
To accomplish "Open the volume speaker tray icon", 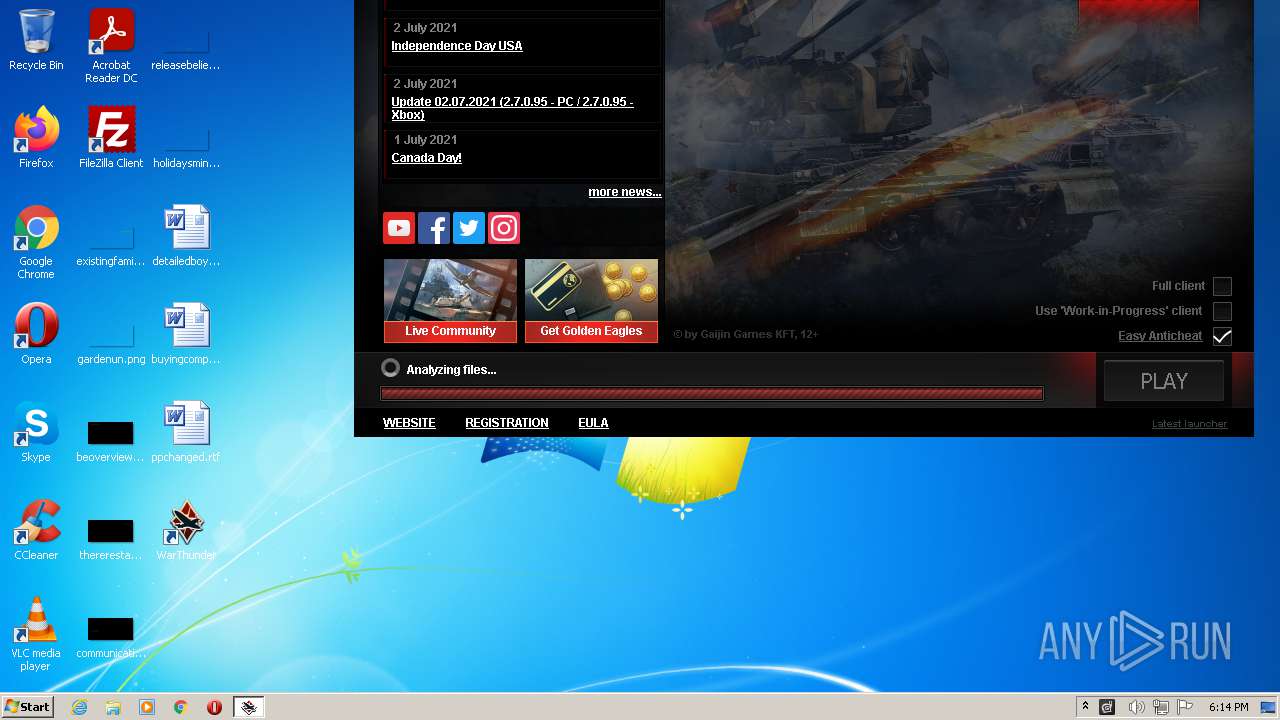I will click(1136, 707).
